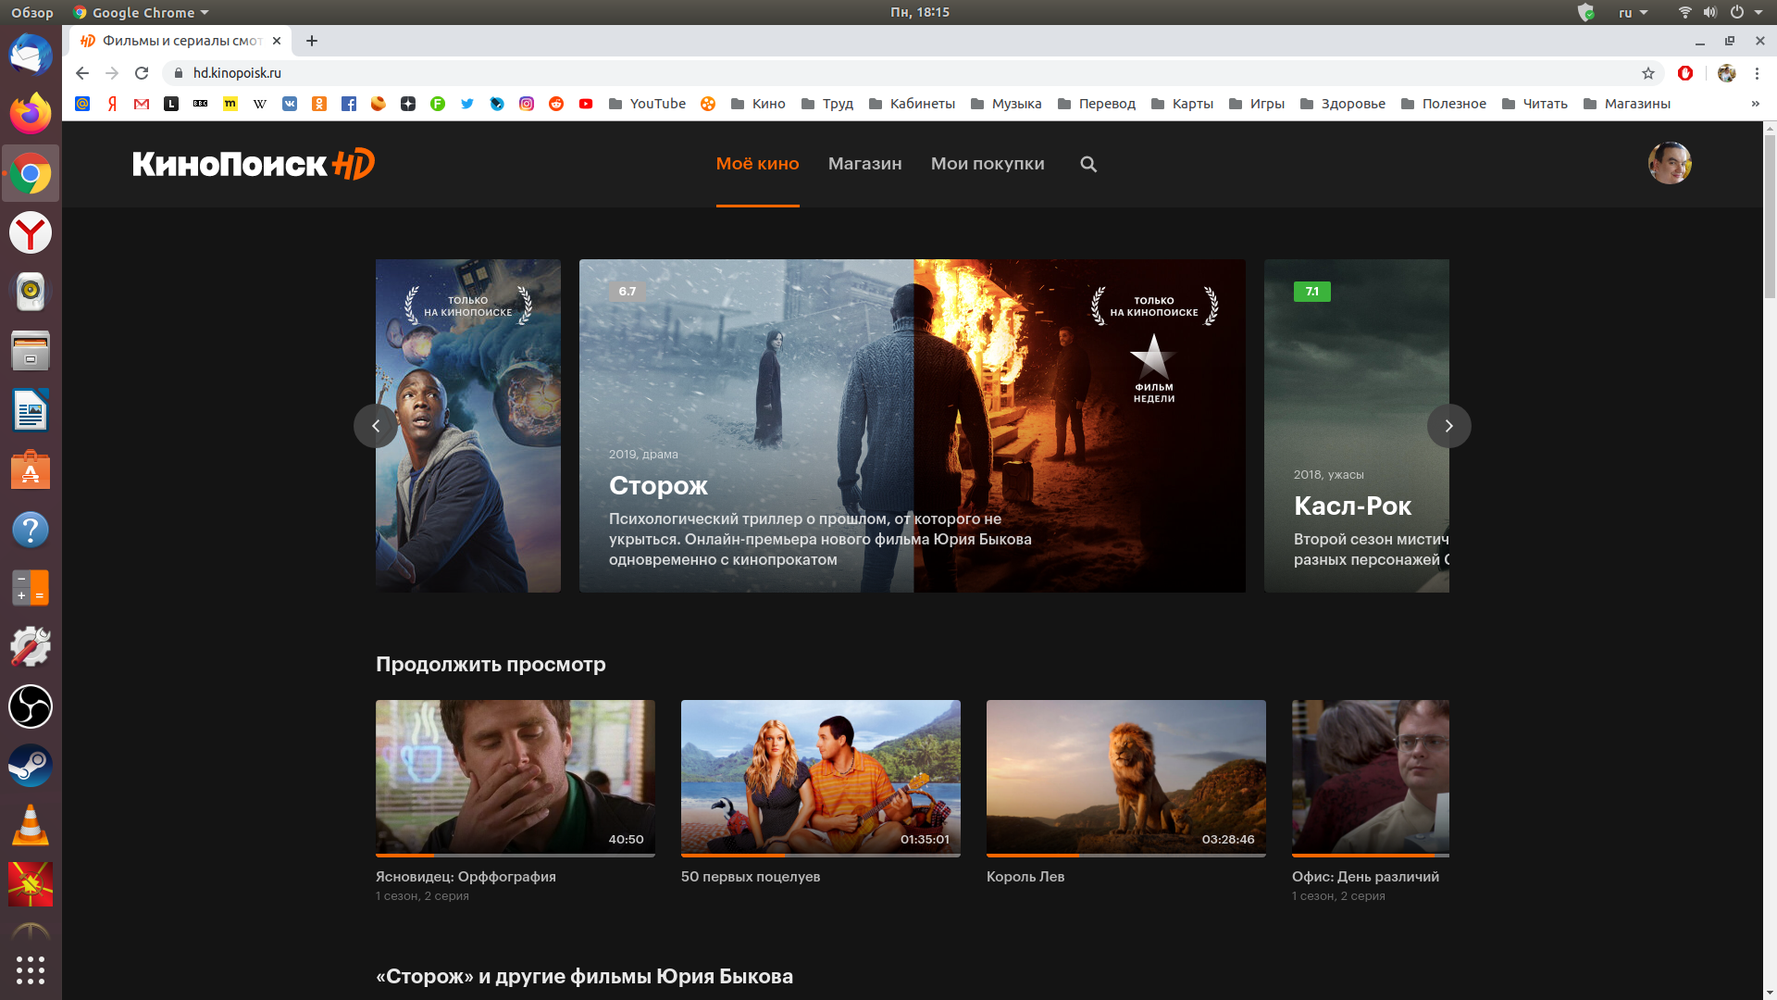Open the Reddit bookmark icon
This screenshot has width=1777, height=1000.
pyautogui.click(x=556, y=104)
